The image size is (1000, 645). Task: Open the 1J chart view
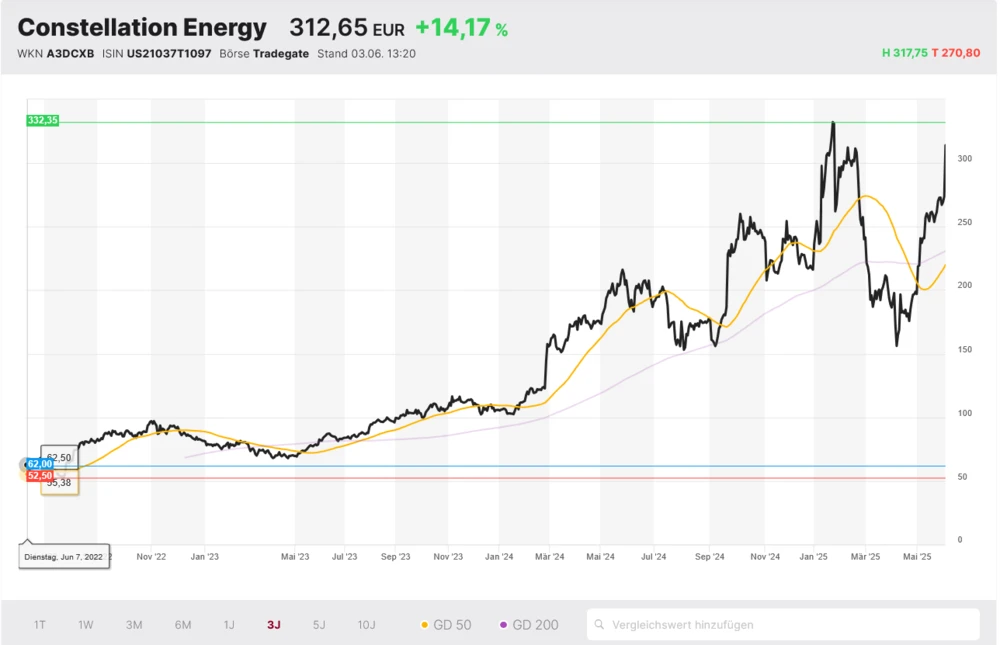point(229,624)
